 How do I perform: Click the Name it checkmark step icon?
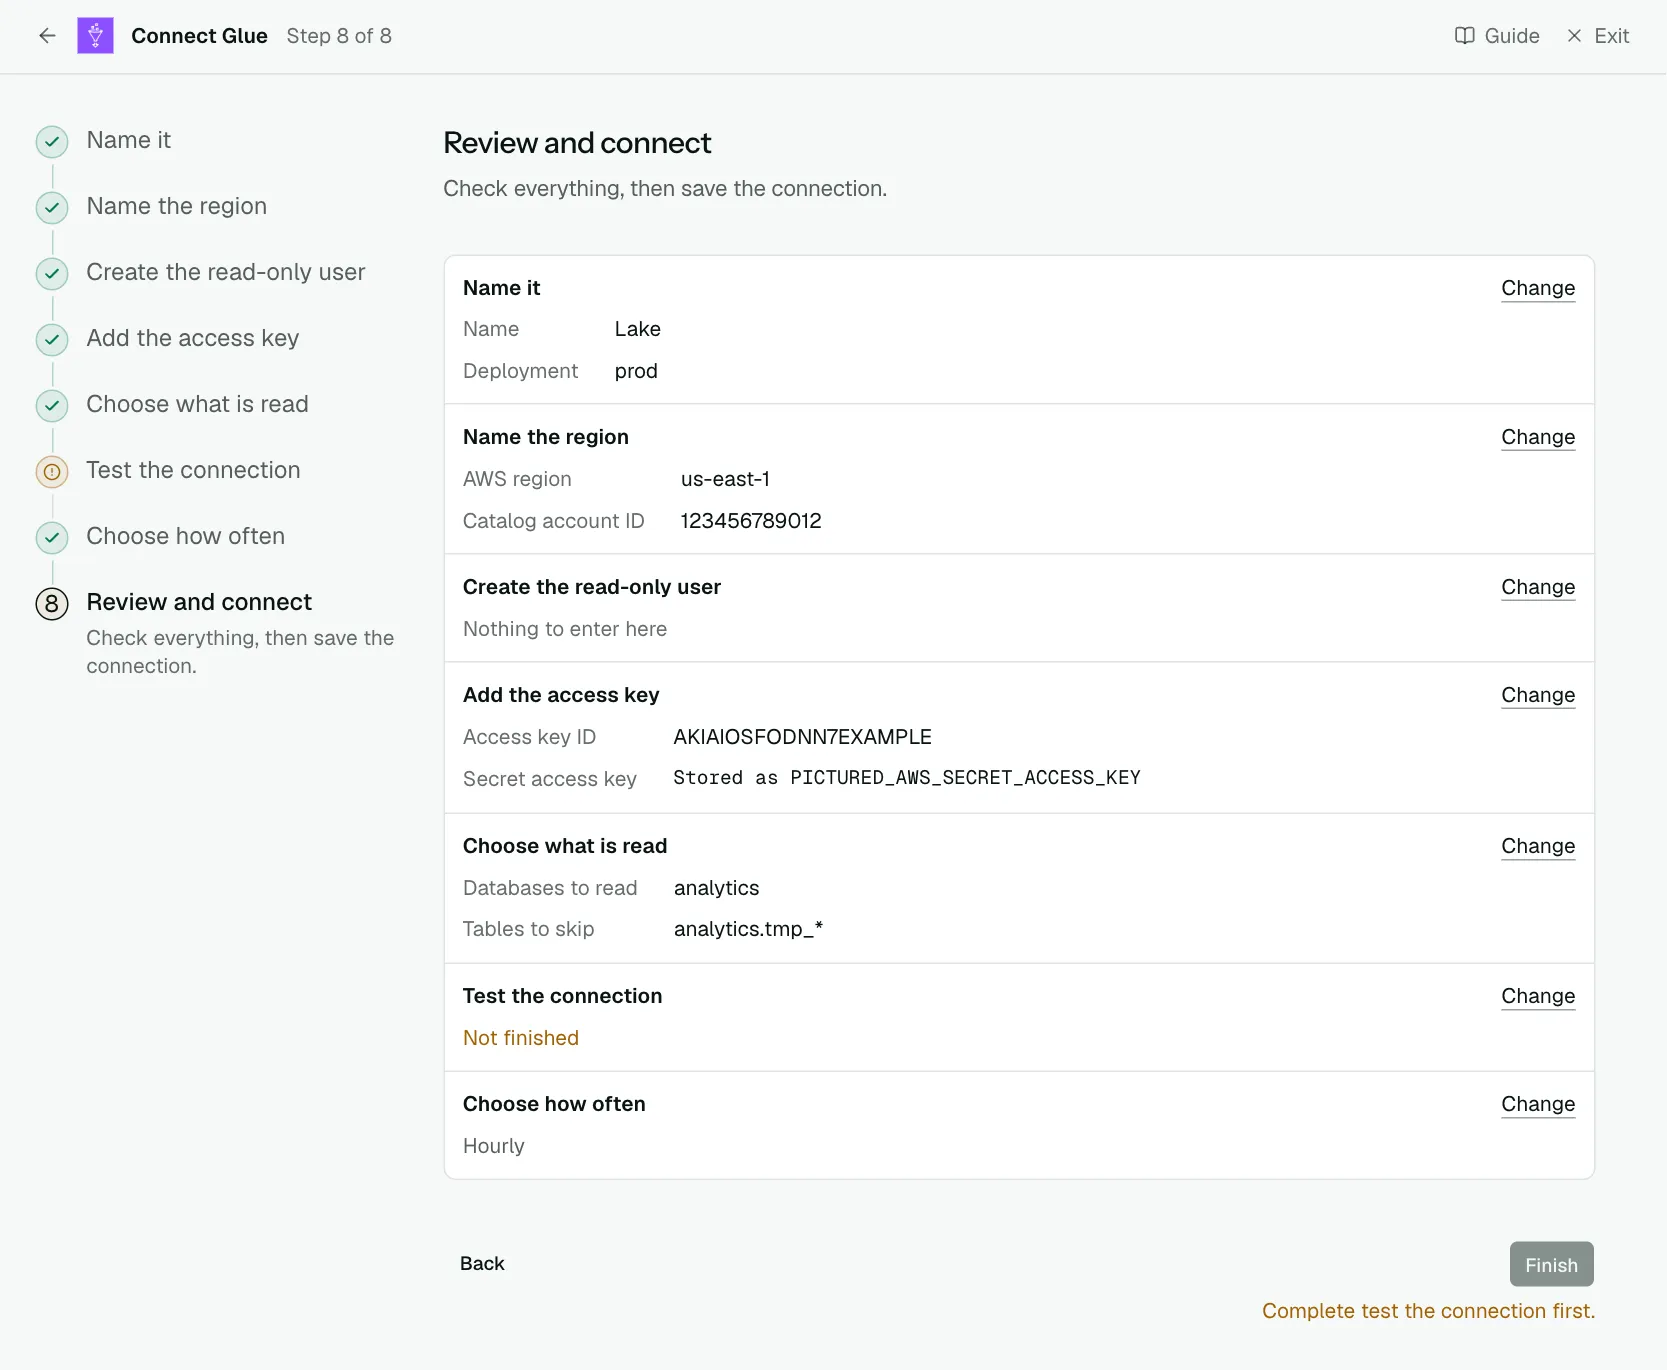click(52, 142)
